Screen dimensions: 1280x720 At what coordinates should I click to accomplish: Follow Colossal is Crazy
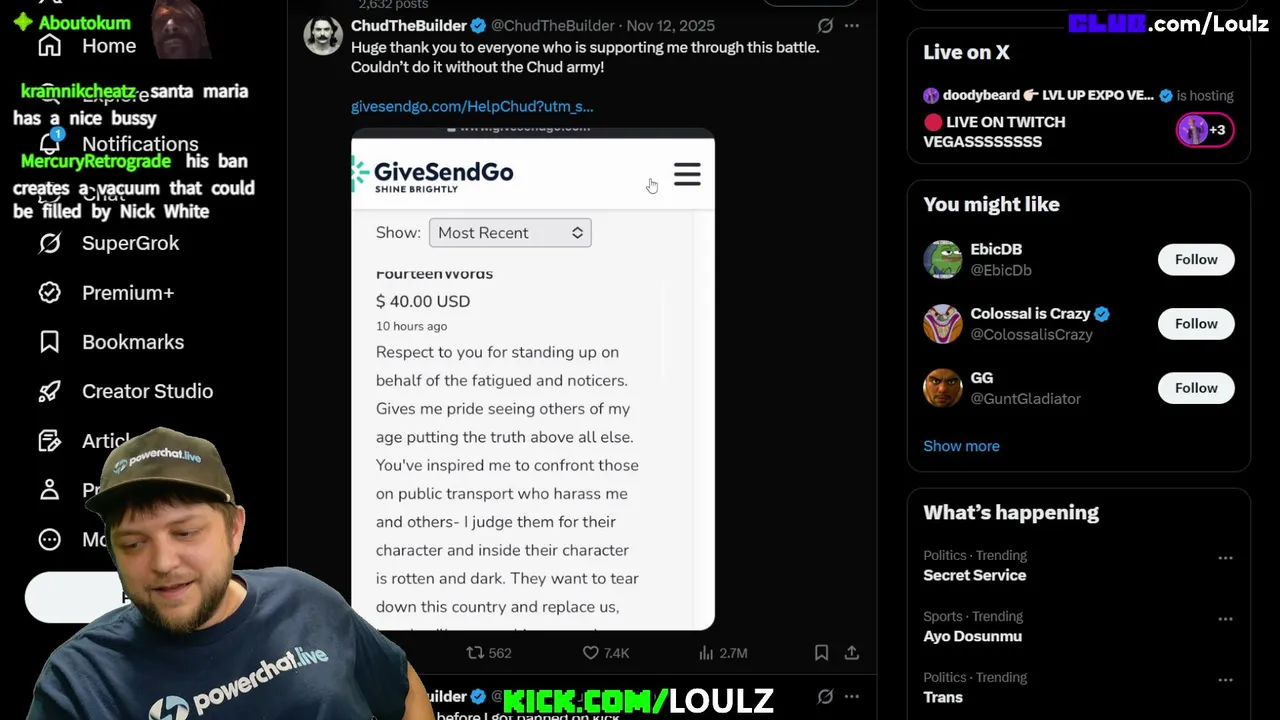(x=1196, y=323)
